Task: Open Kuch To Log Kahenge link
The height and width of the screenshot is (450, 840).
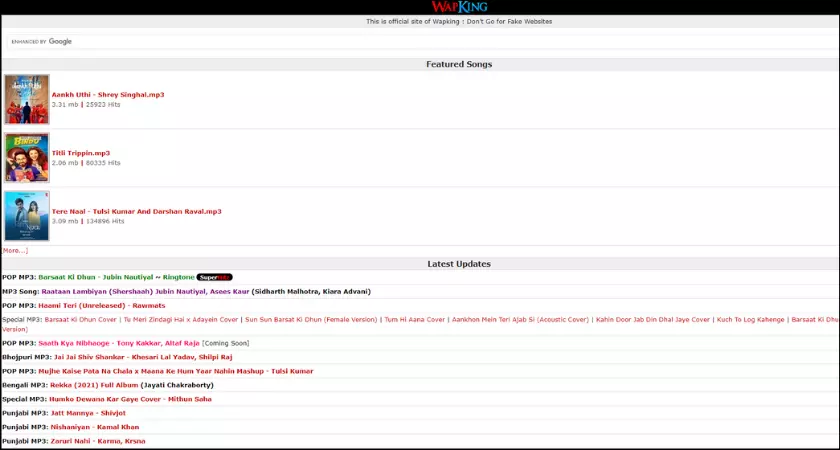Action: 751,320
